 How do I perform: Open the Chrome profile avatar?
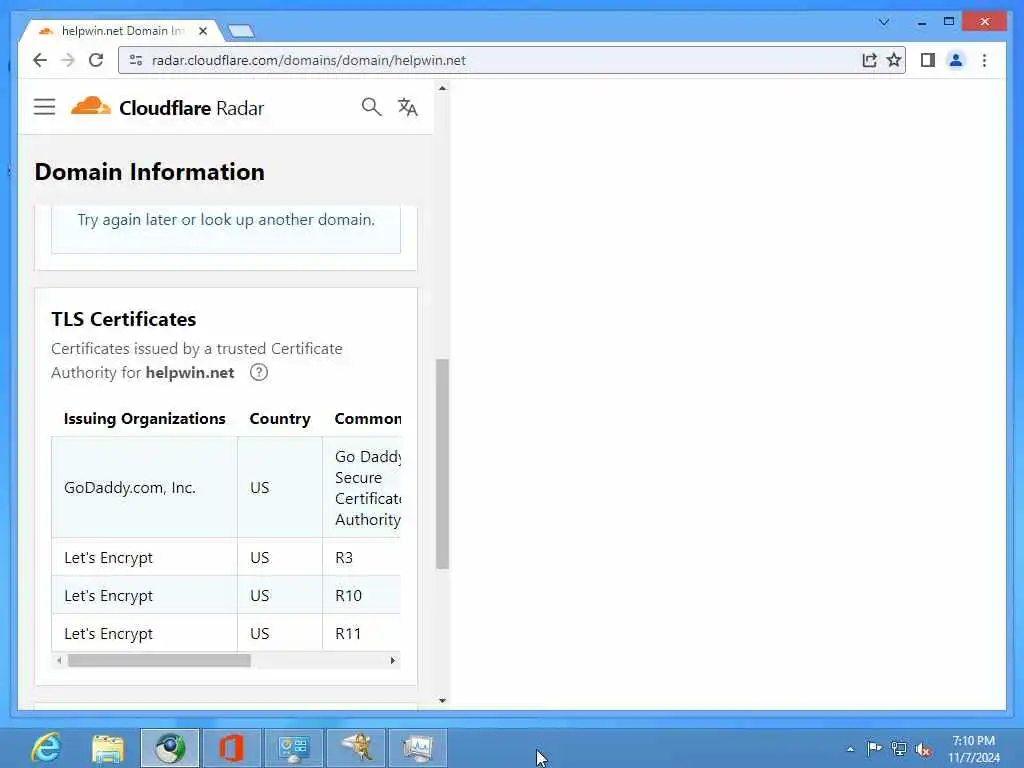(x=955, y=60)
